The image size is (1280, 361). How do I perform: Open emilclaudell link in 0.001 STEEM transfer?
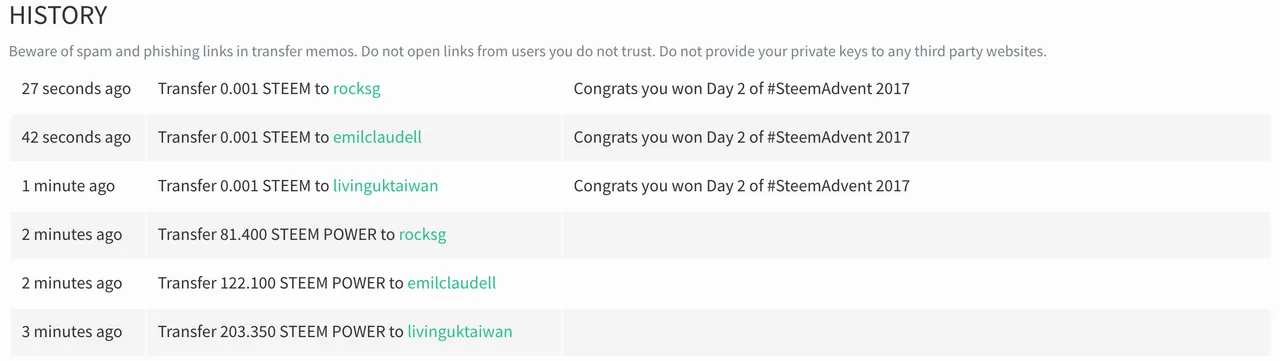click(x=377, y=137)
